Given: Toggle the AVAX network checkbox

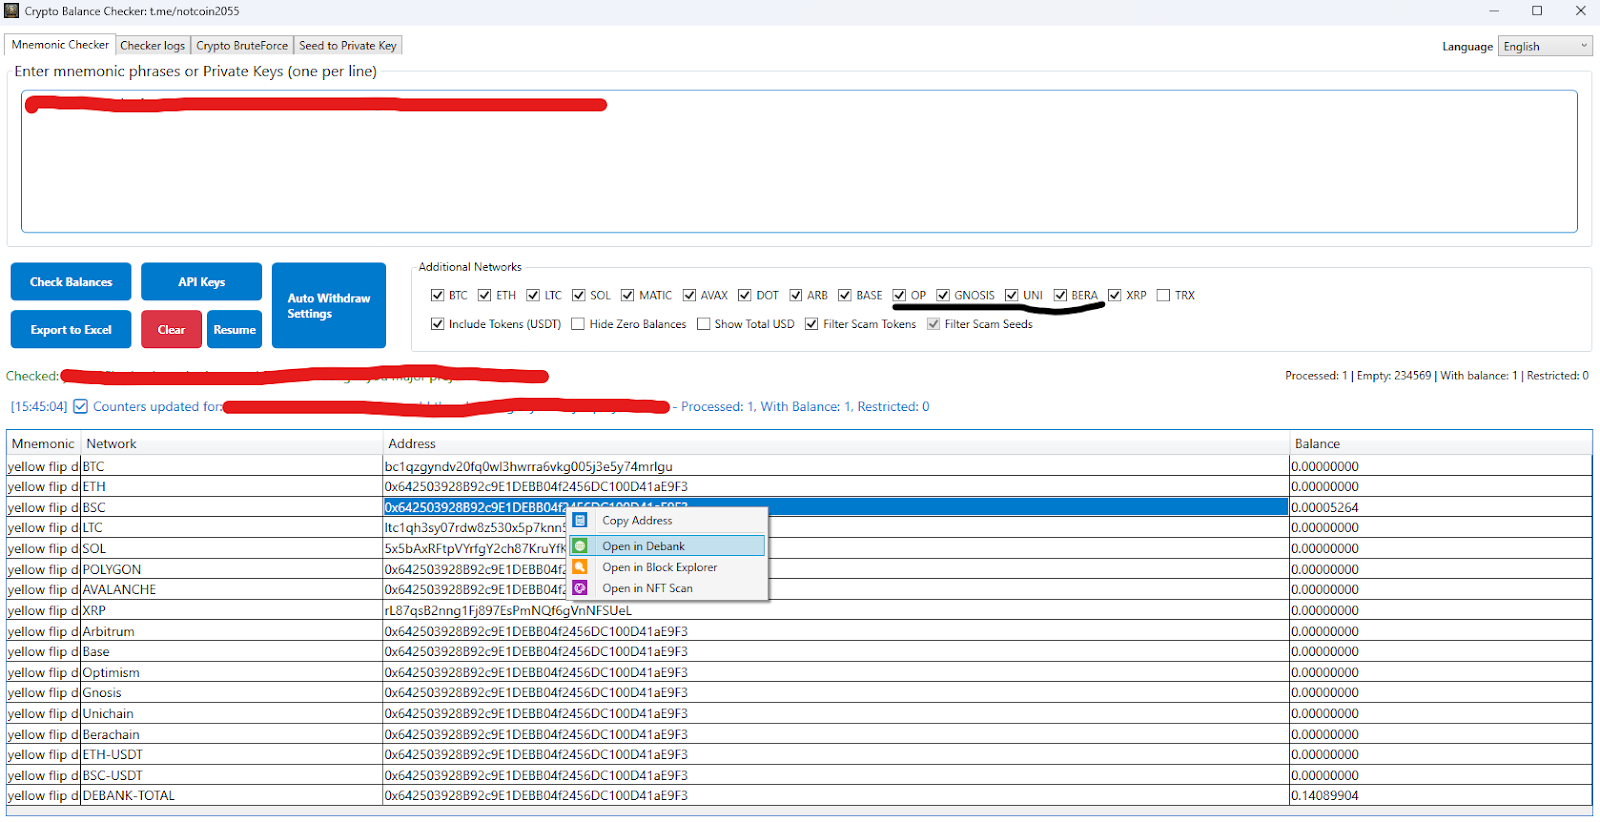Looking at the screenshot, I should tap(689, 295).
